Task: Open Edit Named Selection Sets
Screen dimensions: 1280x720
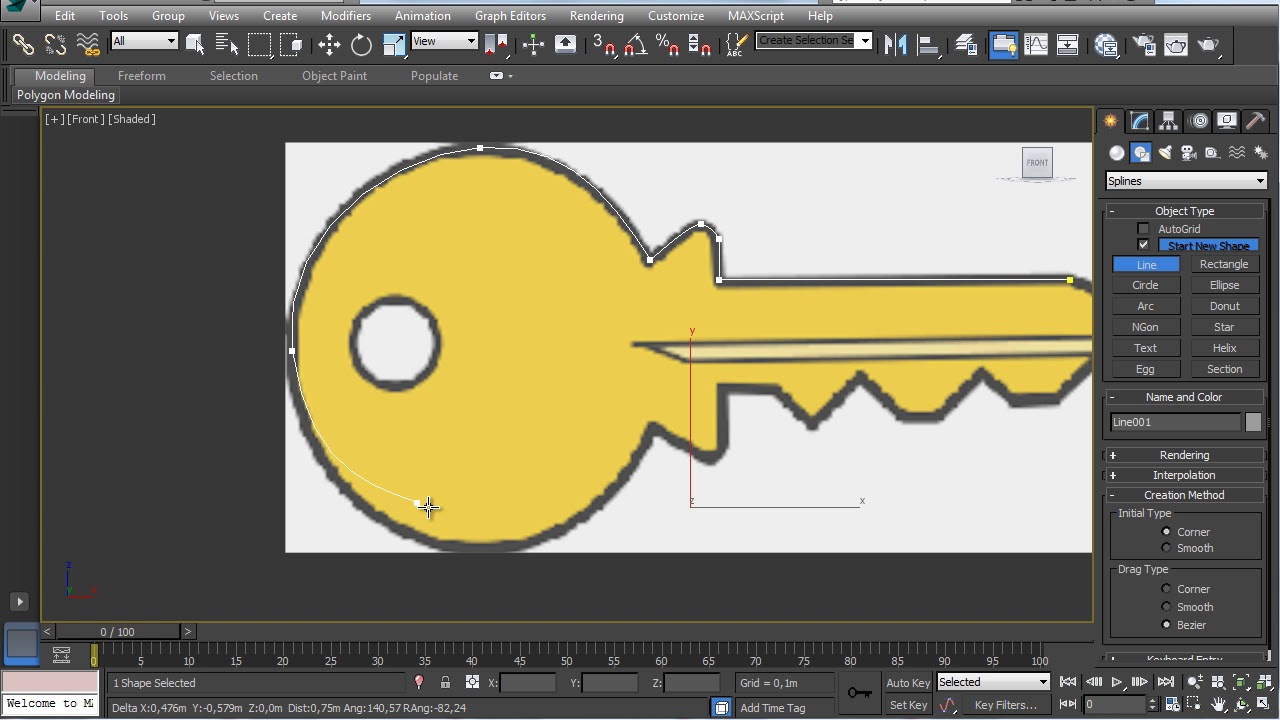Action: coord(736,44)
